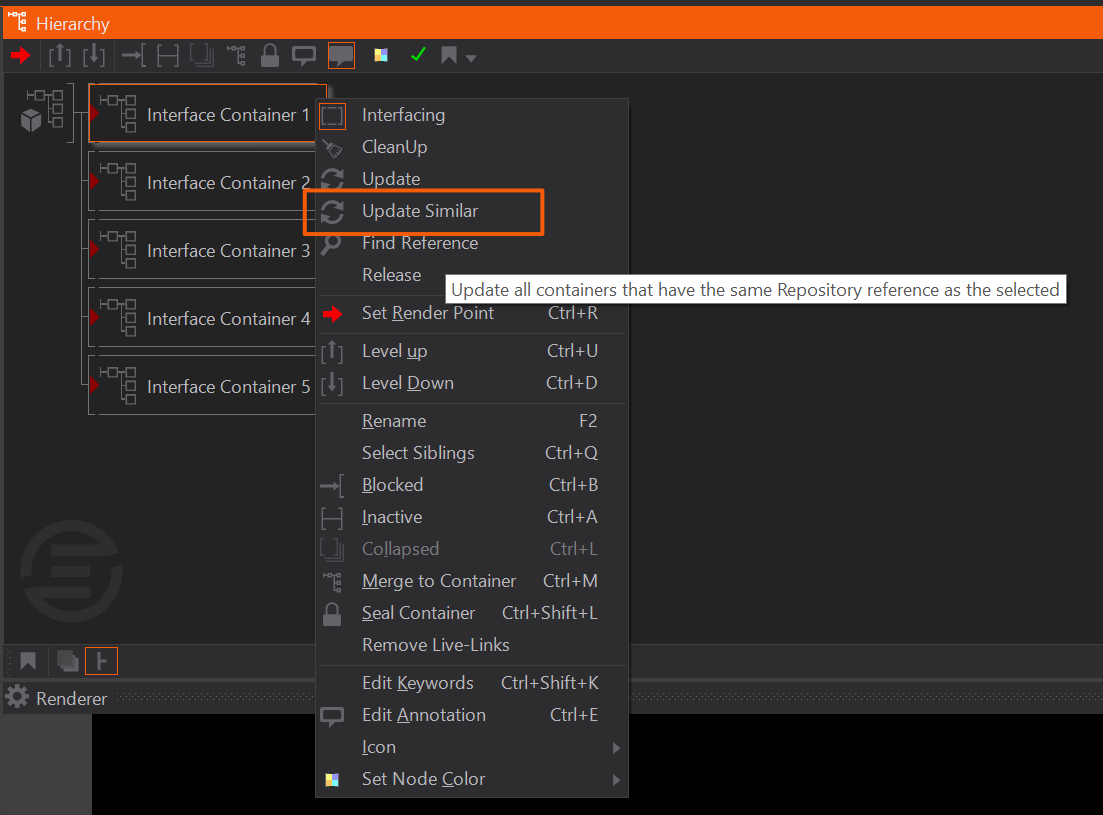Click container tree icon of Interface Container 1
This screenshot has width=1103, height=815.
pyautogui.click(x=118, y=113)
